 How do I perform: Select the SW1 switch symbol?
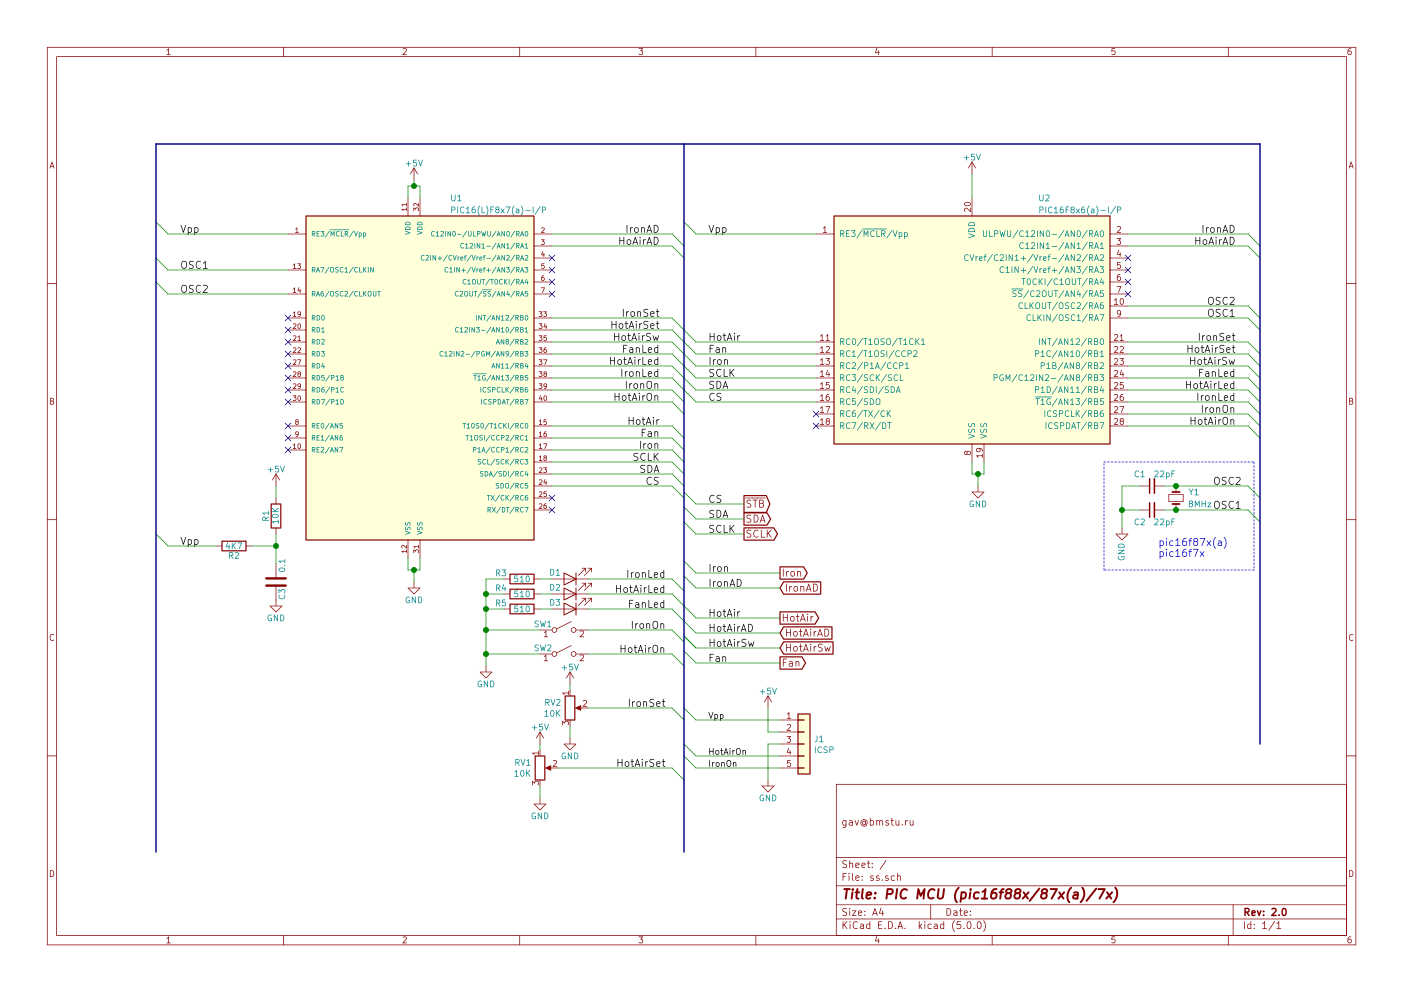[563, 630]
